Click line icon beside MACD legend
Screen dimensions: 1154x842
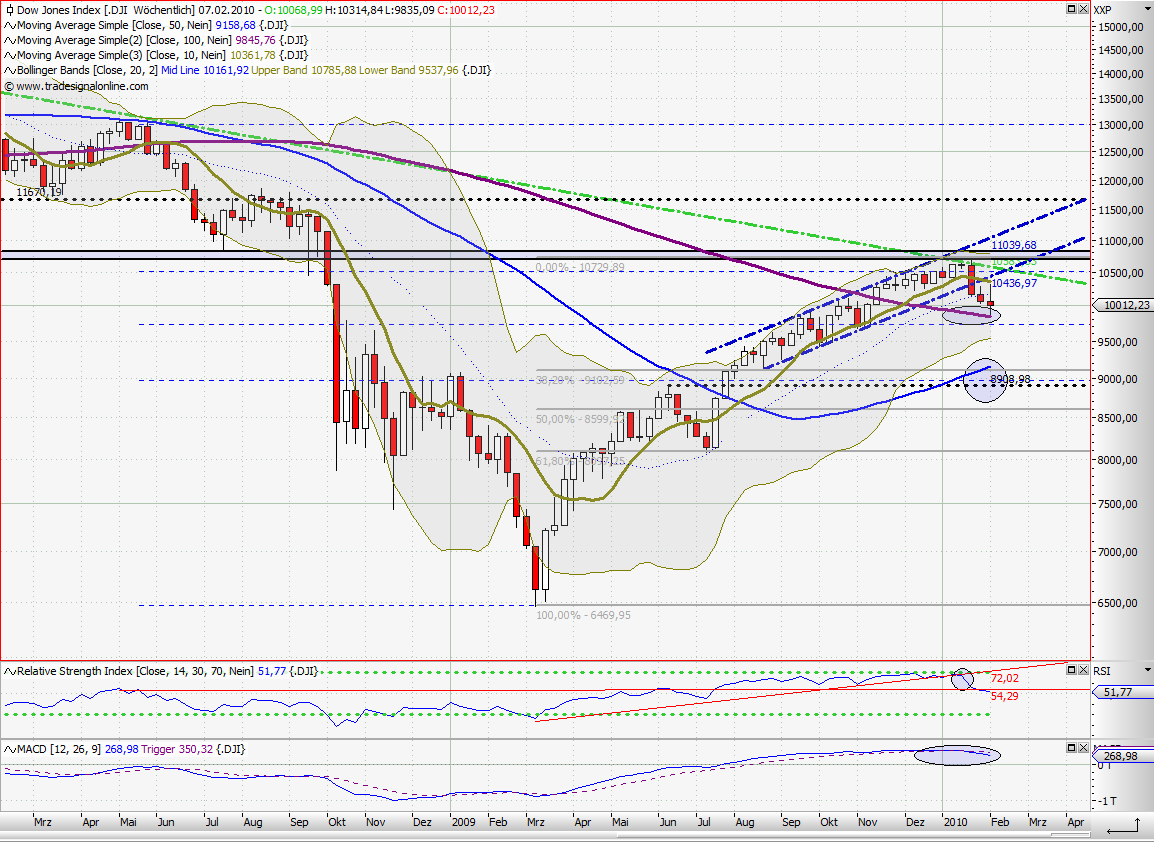point(10,749)
